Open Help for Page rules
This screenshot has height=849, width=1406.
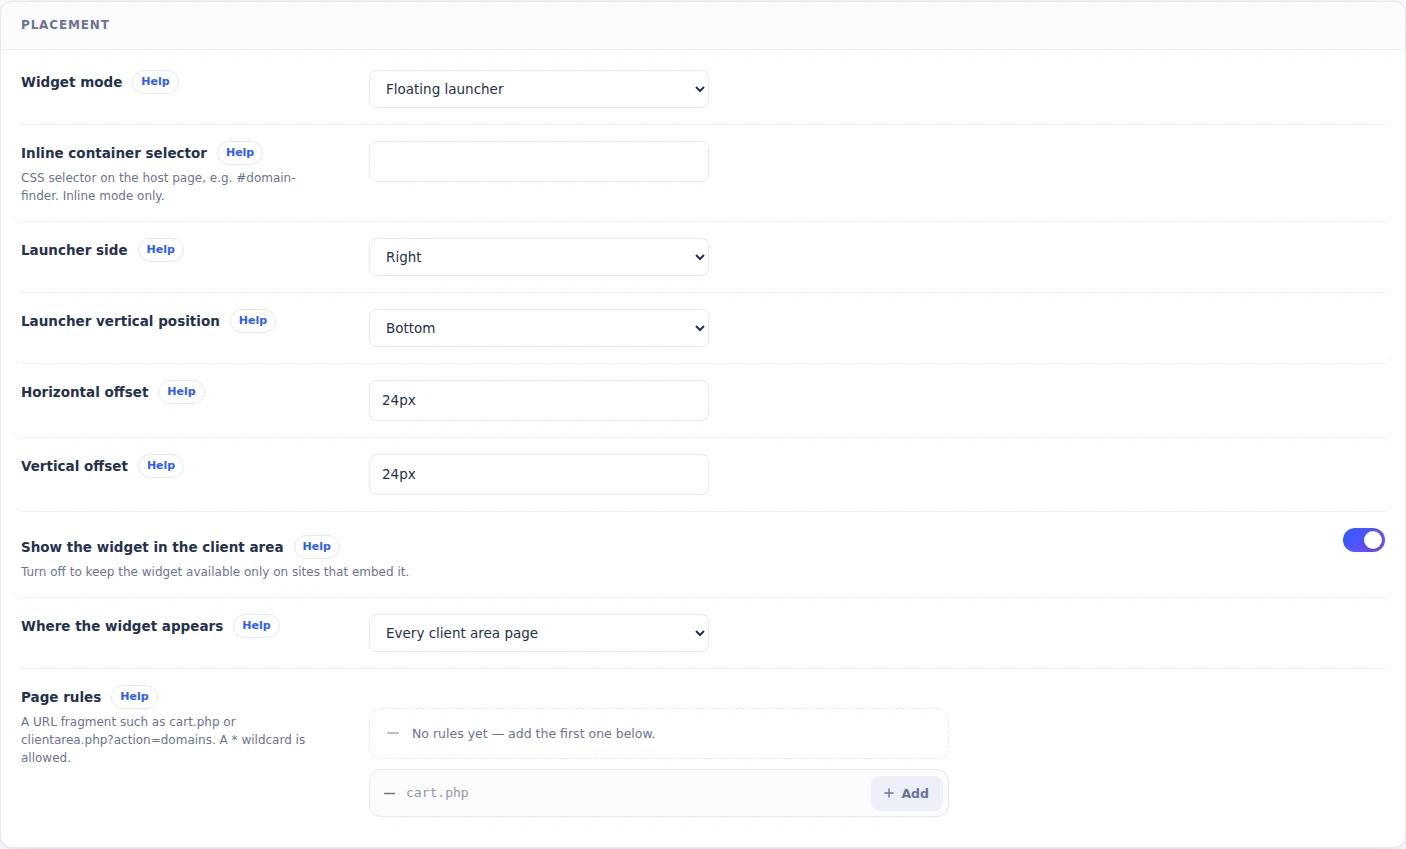point(134,697)
